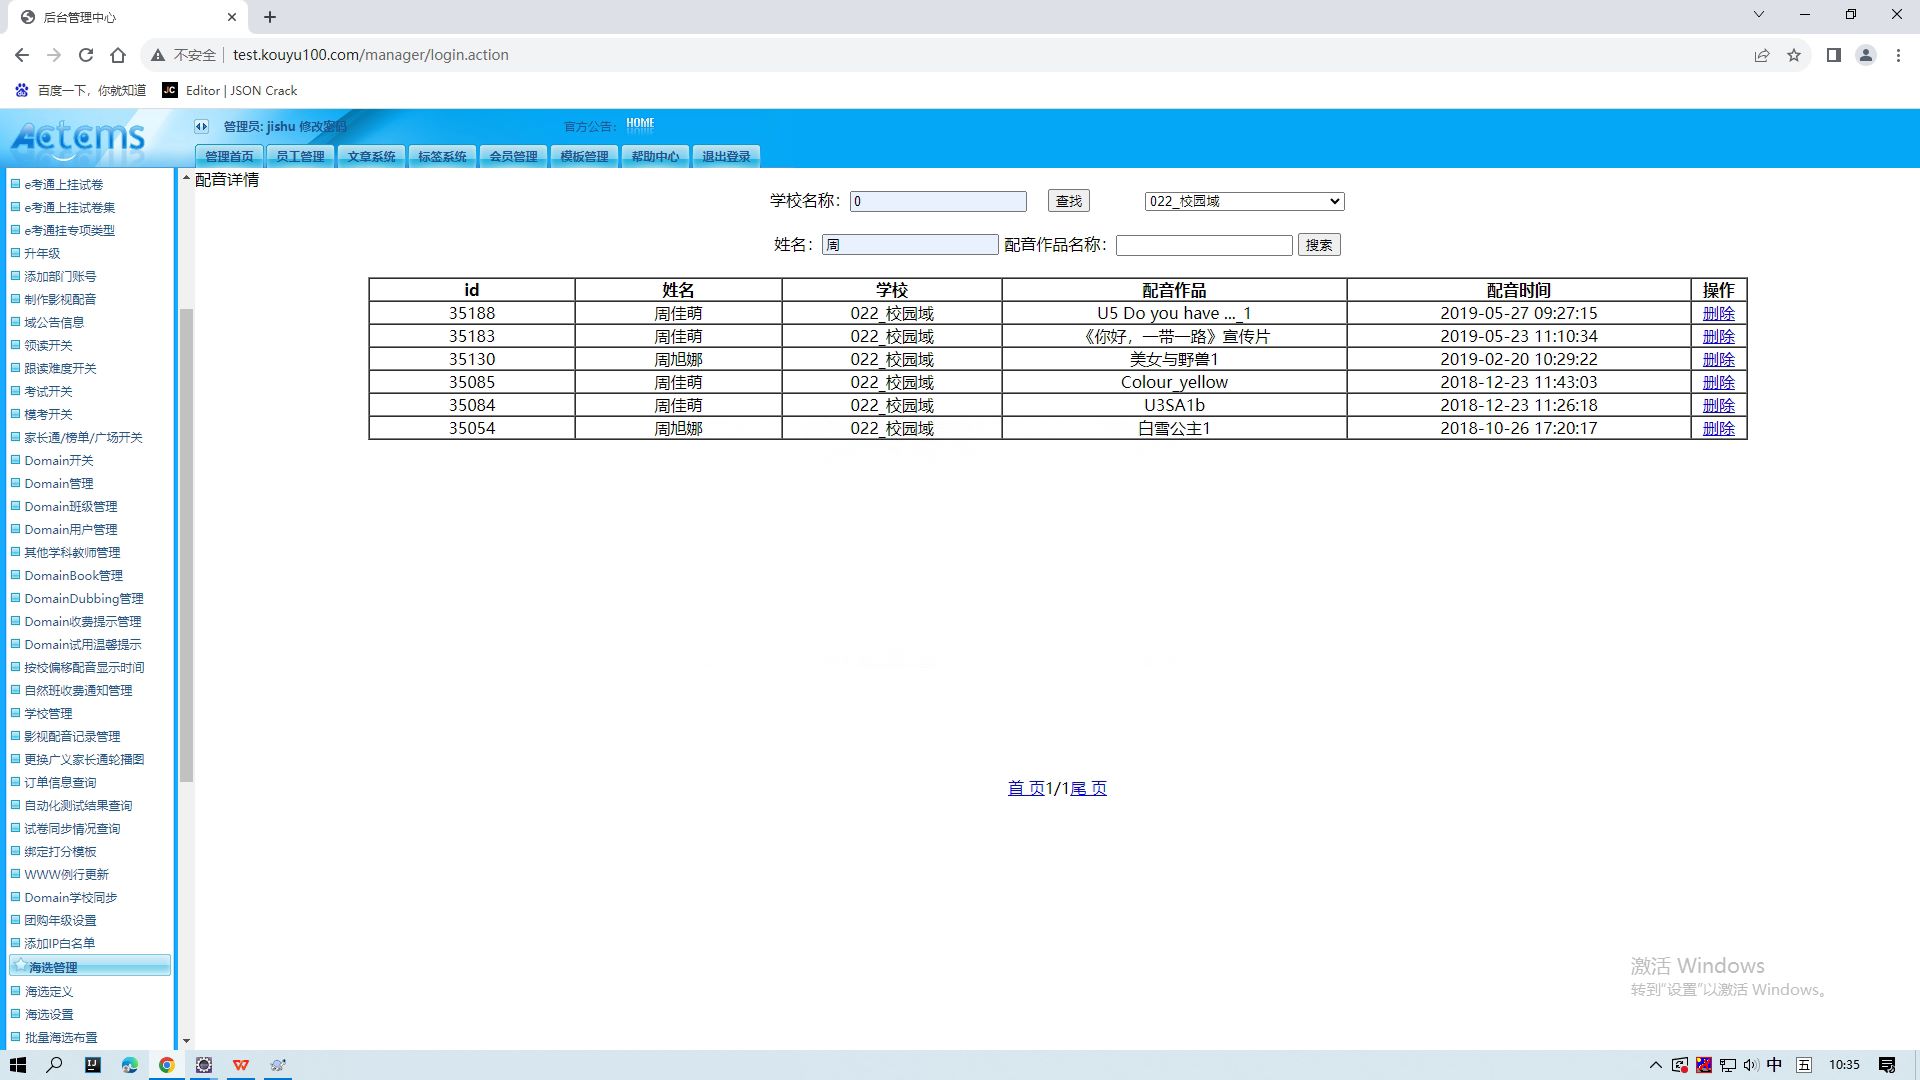Open 学校管理 in the sidebar
This screenshot has width=1920, height=1080.
click(48, 714)
